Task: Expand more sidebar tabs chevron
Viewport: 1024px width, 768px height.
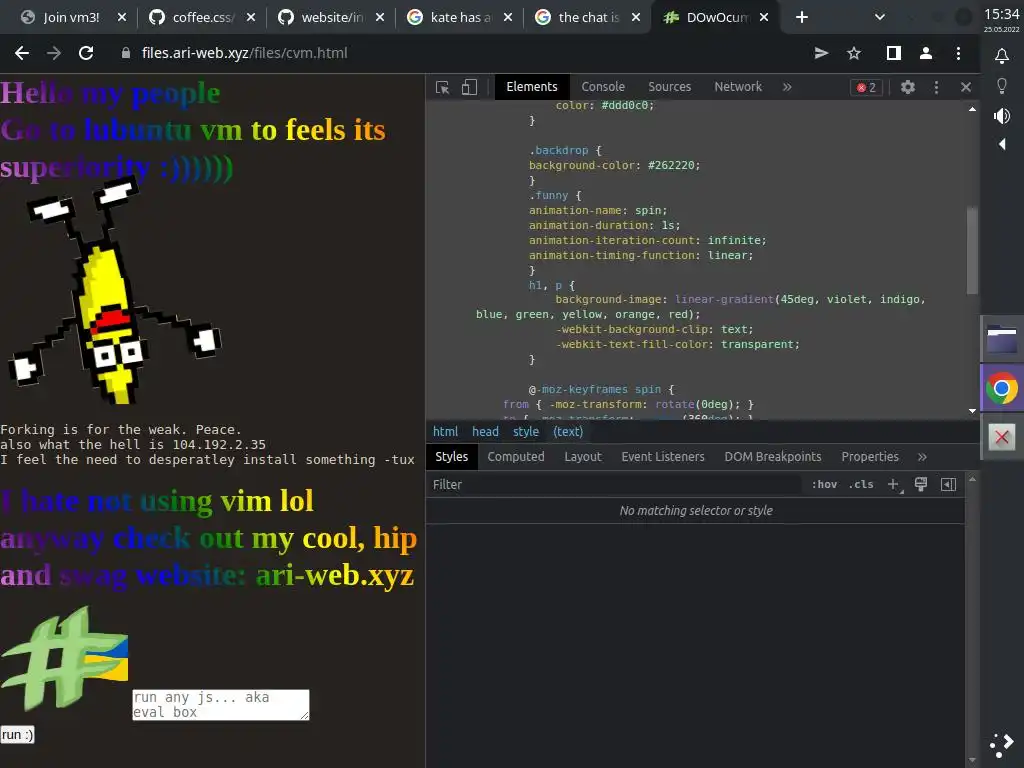Action: point(922,456)
